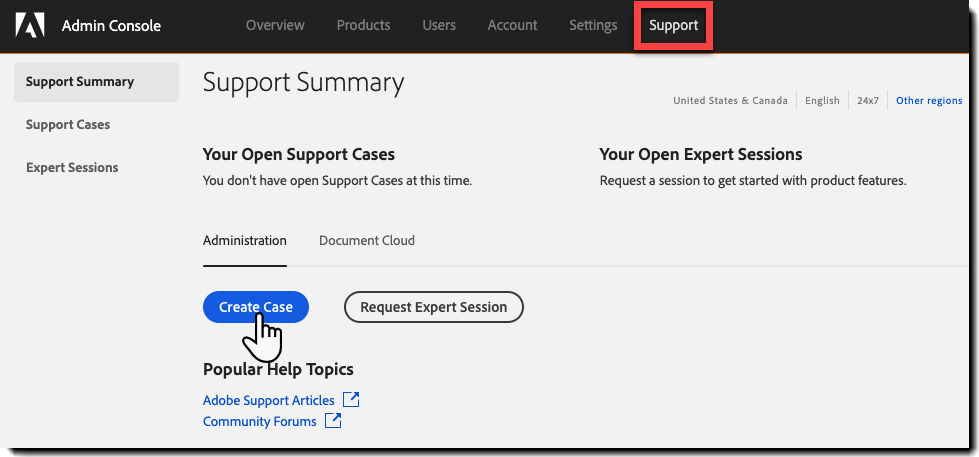Open the Overview menu item

[275, 25]
